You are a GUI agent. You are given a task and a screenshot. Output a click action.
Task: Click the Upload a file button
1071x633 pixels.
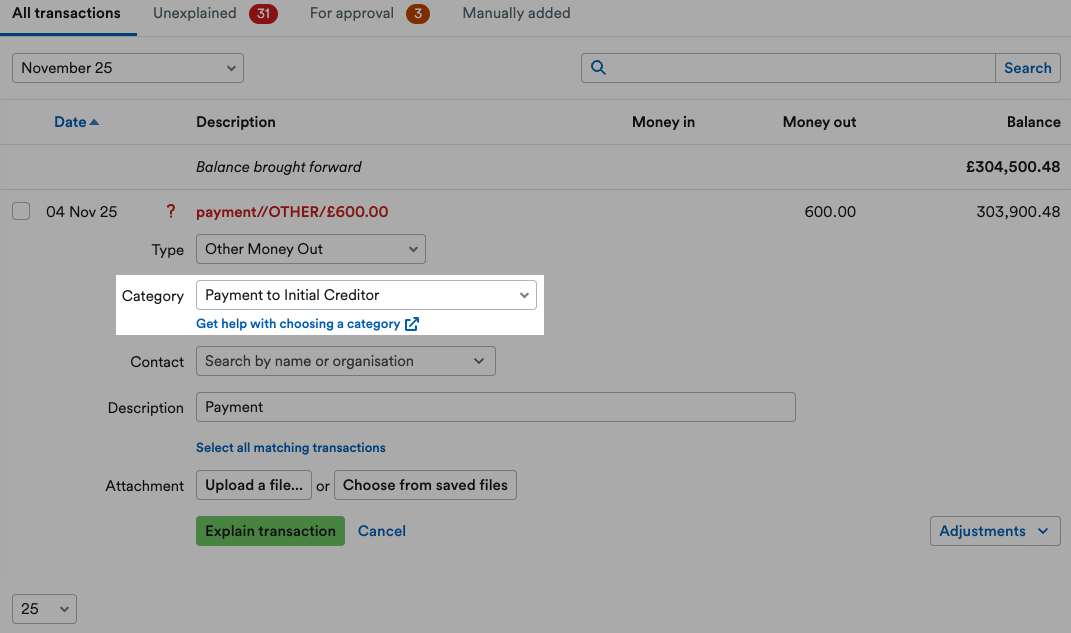point(254,485)
